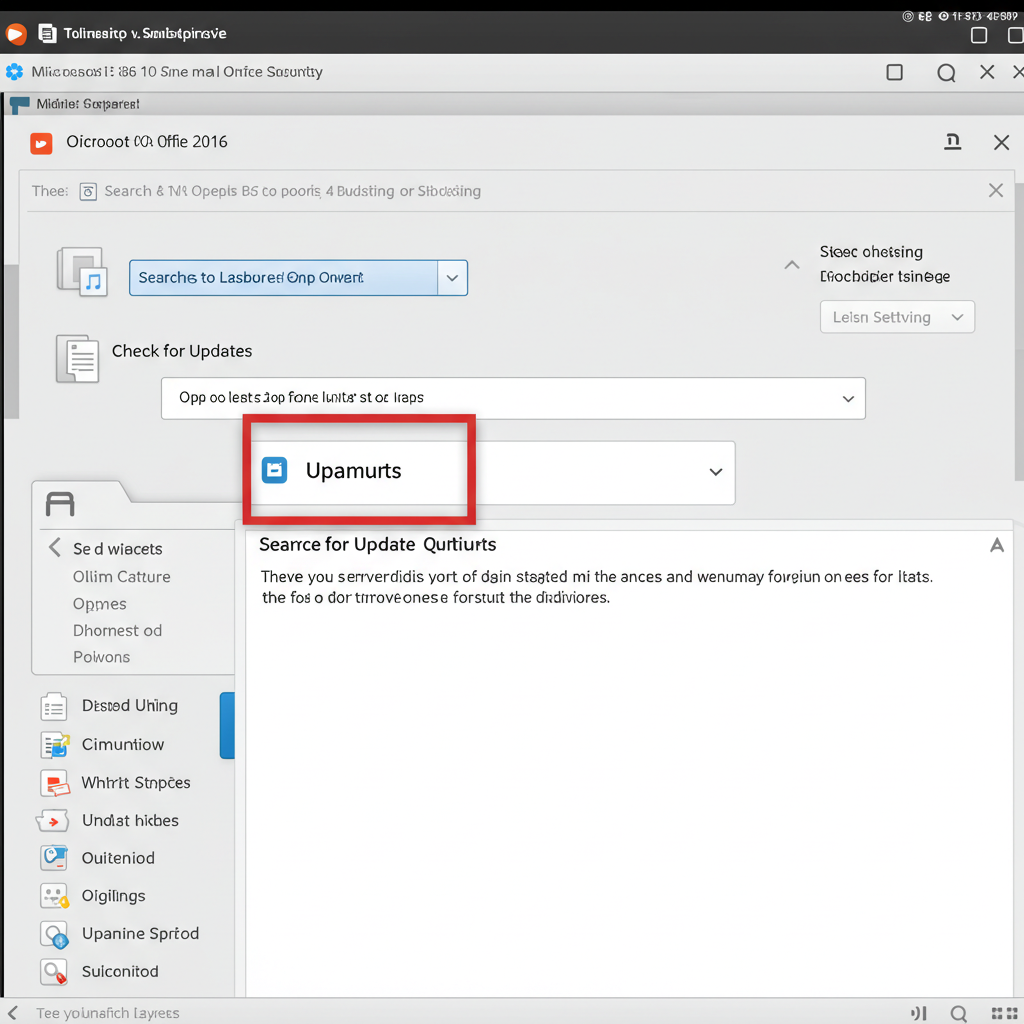Screen dimensions: 1024x1024
Task: Click the Oigilings icon
Action: point(54,896)
